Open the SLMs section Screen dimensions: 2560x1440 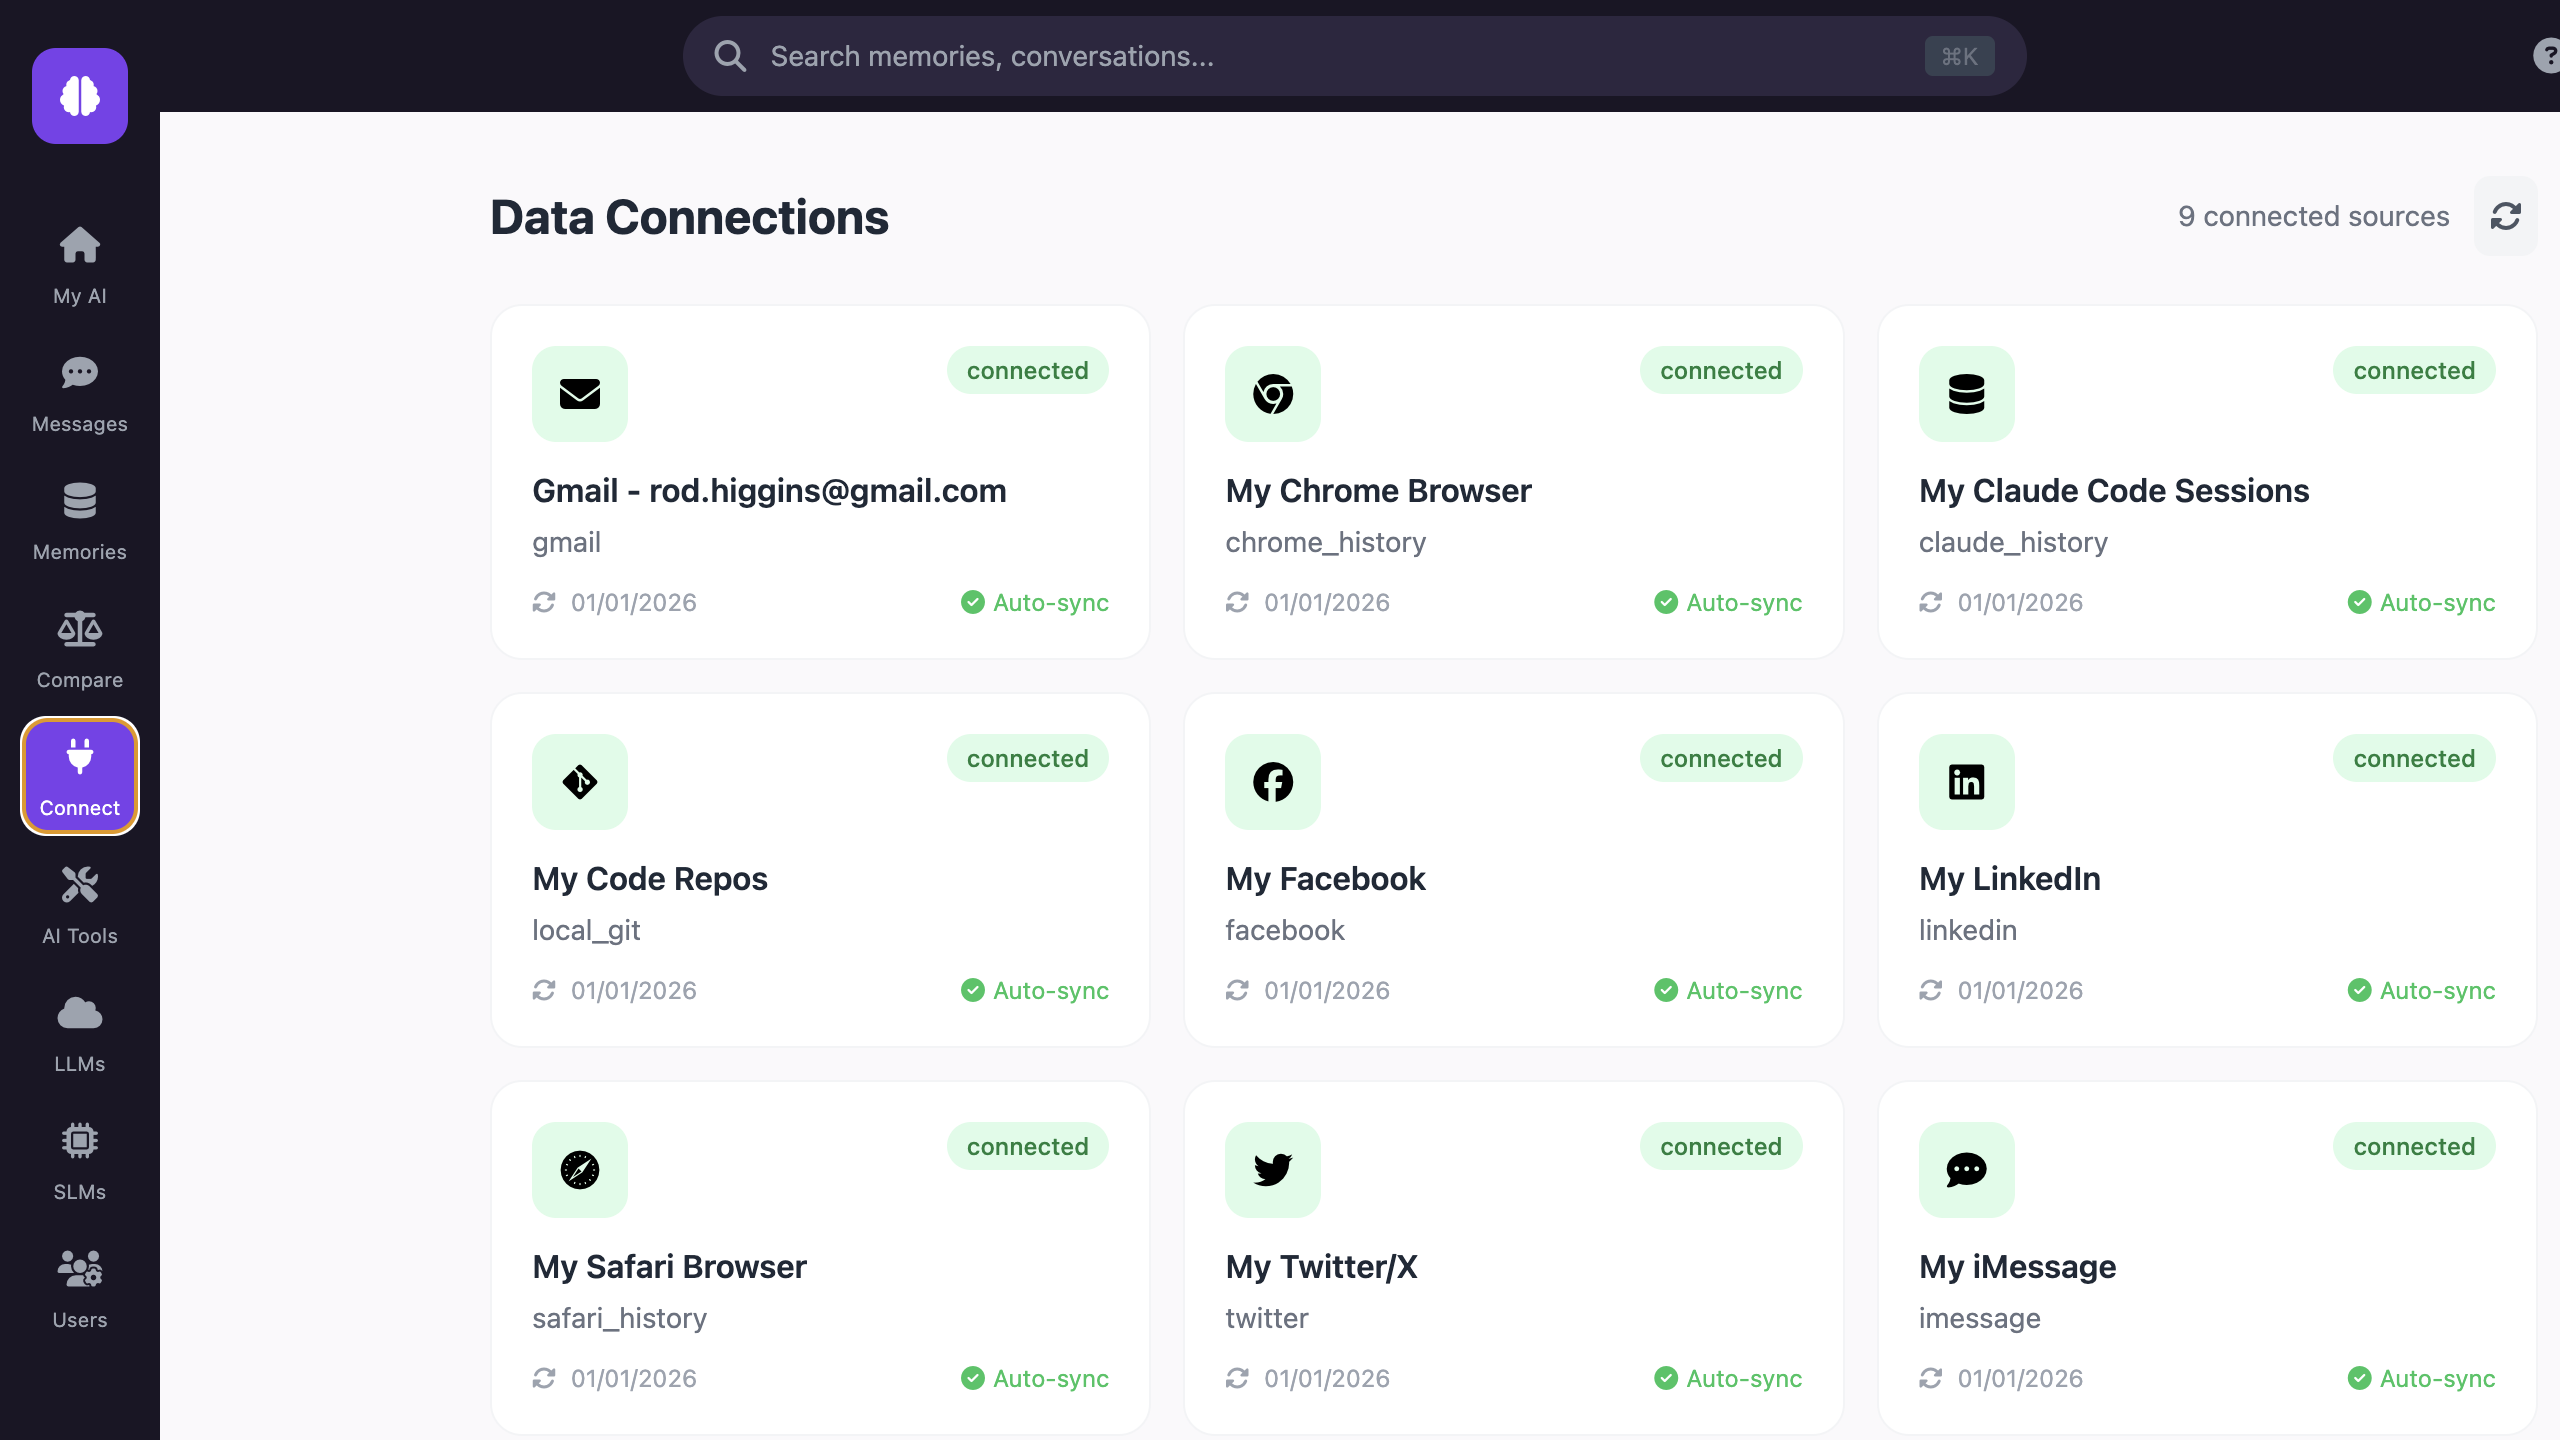click(x=79, y=1160)
